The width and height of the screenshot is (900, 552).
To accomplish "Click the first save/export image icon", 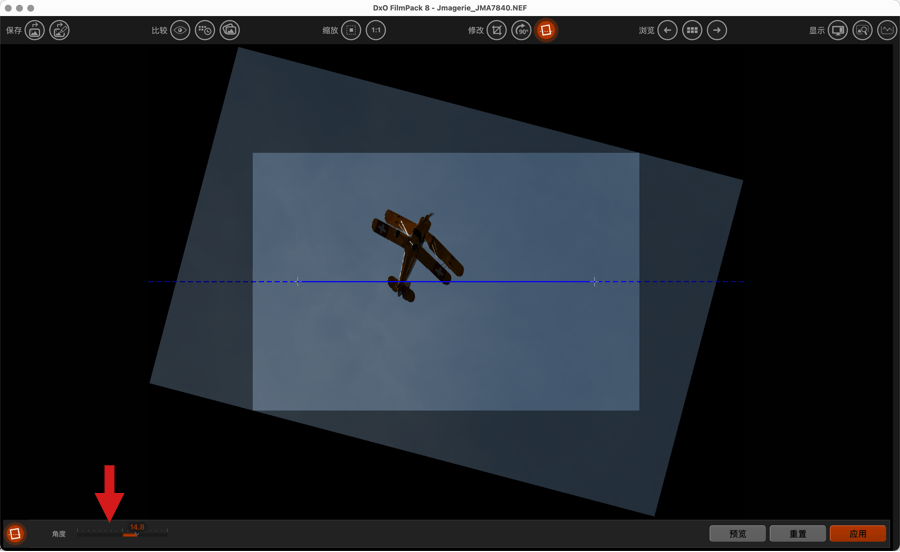I will pos(35,31).
